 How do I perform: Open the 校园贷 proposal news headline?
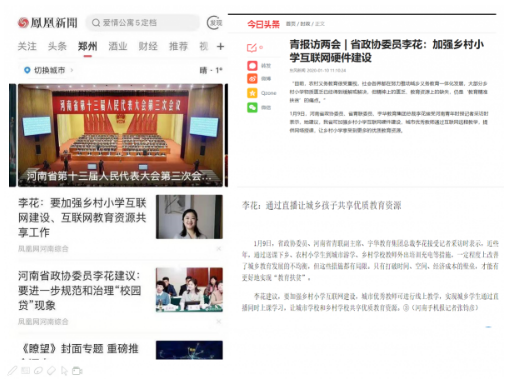[80, 290]
